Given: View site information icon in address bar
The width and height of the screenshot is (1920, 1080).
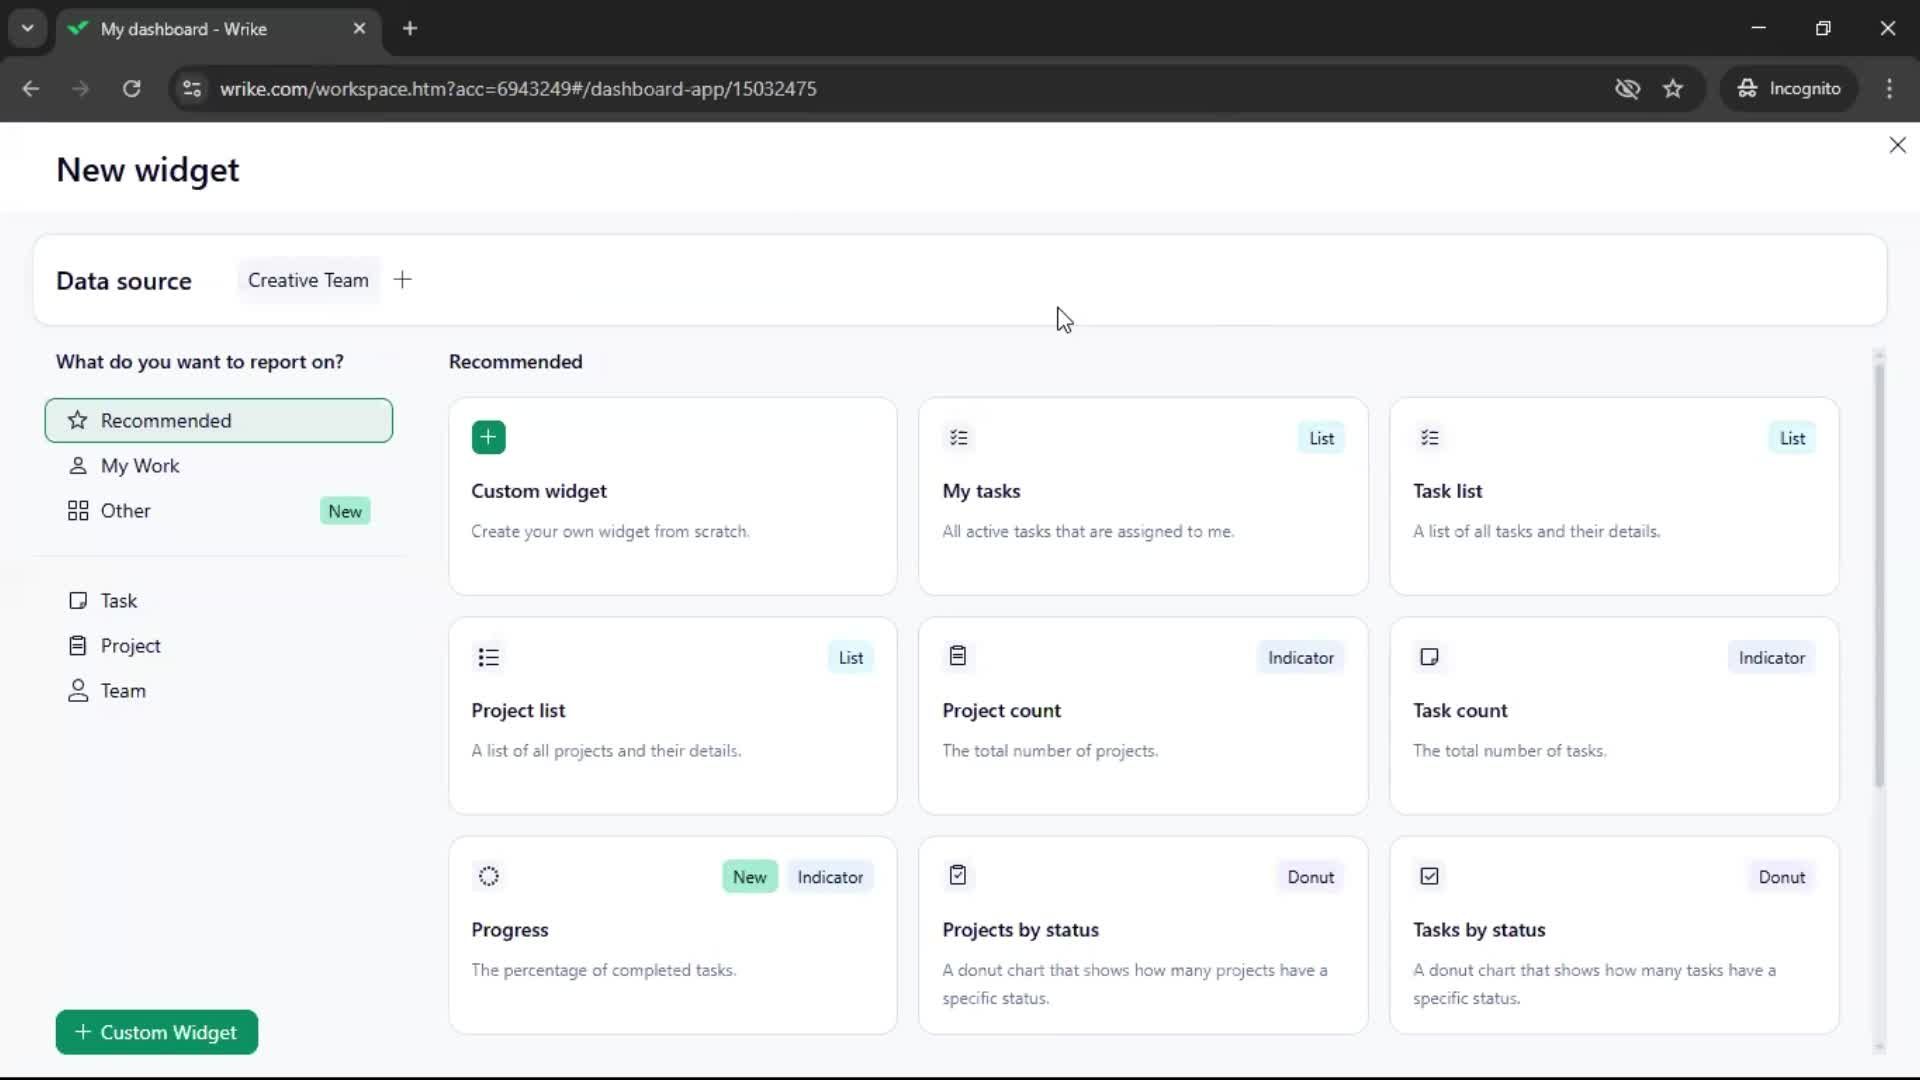Looking at the screenshot, I should coord(191,88).
